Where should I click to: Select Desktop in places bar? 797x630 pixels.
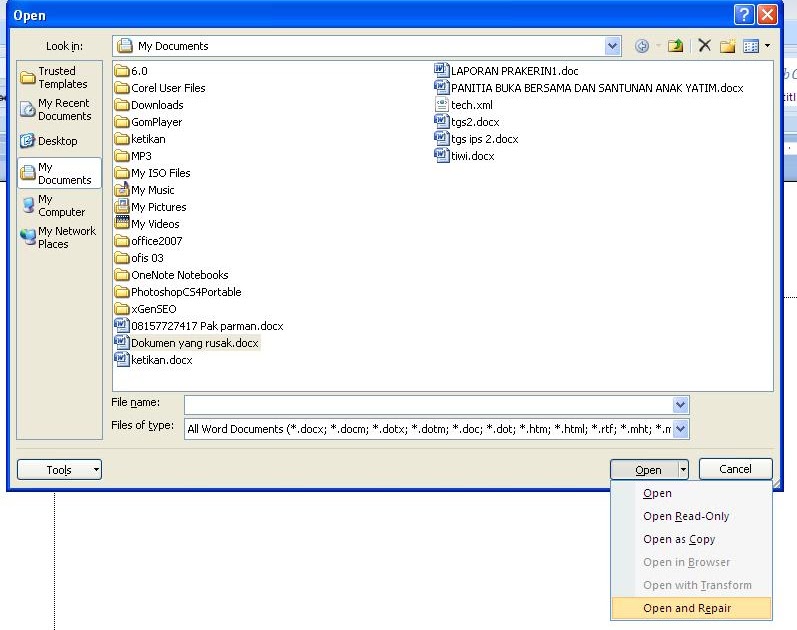pyautogui.click(x=59, y=141)
